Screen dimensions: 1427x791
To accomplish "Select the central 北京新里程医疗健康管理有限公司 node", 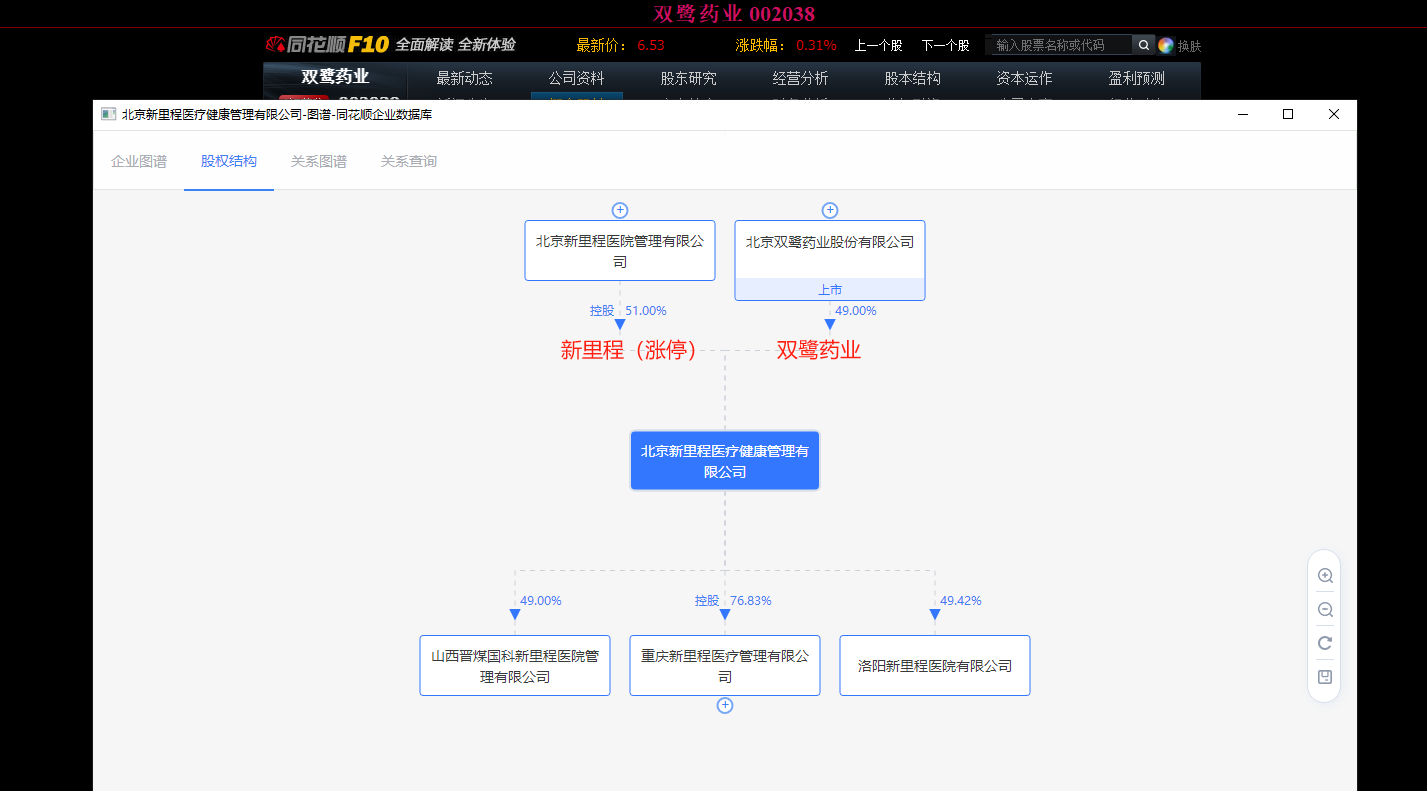I will 725,460.
